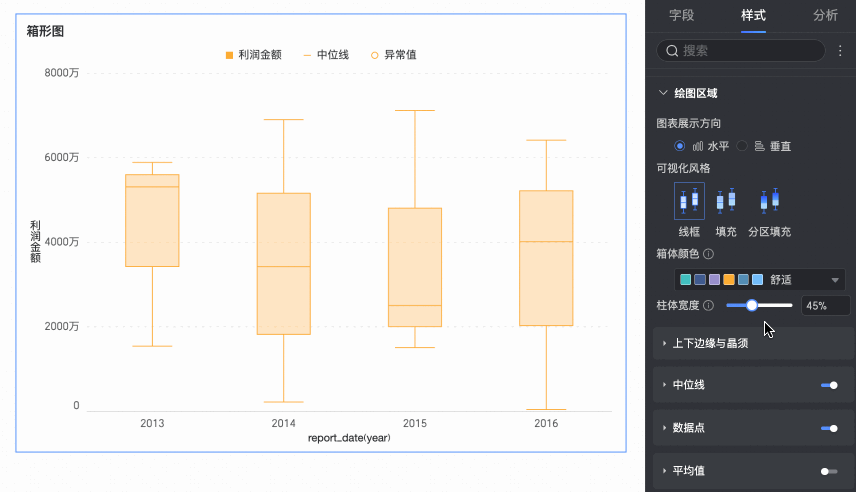Click the 45% width value field
Viewport: 856px width, 492px height.
click(825, 306)
